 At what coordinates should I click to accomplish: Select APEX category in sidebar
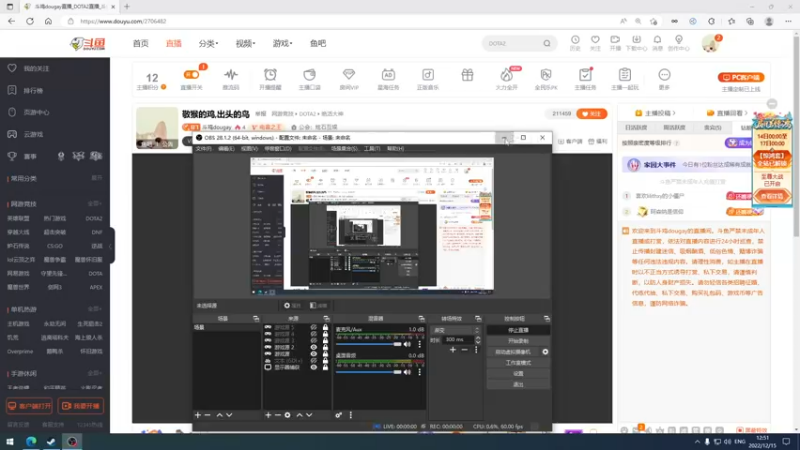click(95, 287)
